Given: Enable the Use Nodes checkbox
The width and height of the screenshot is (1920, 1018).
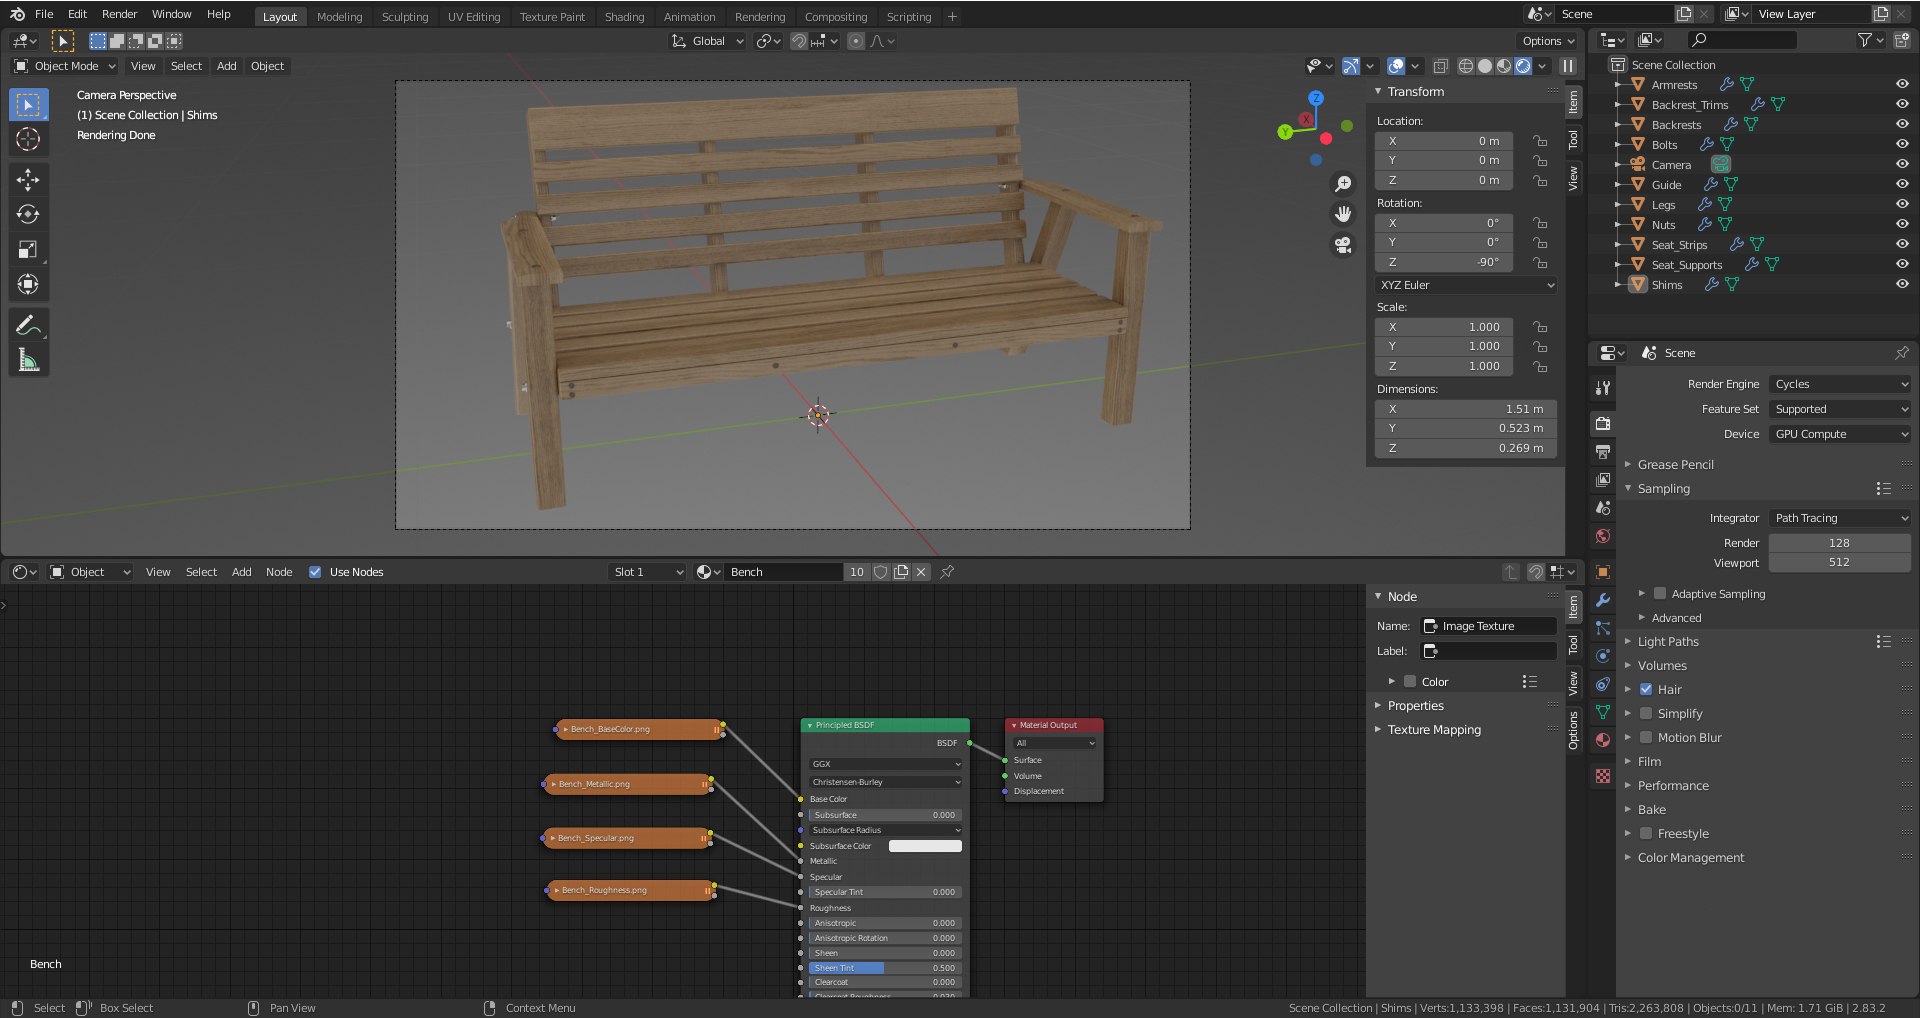Looking at the screenshot, I should click(315, 572).
